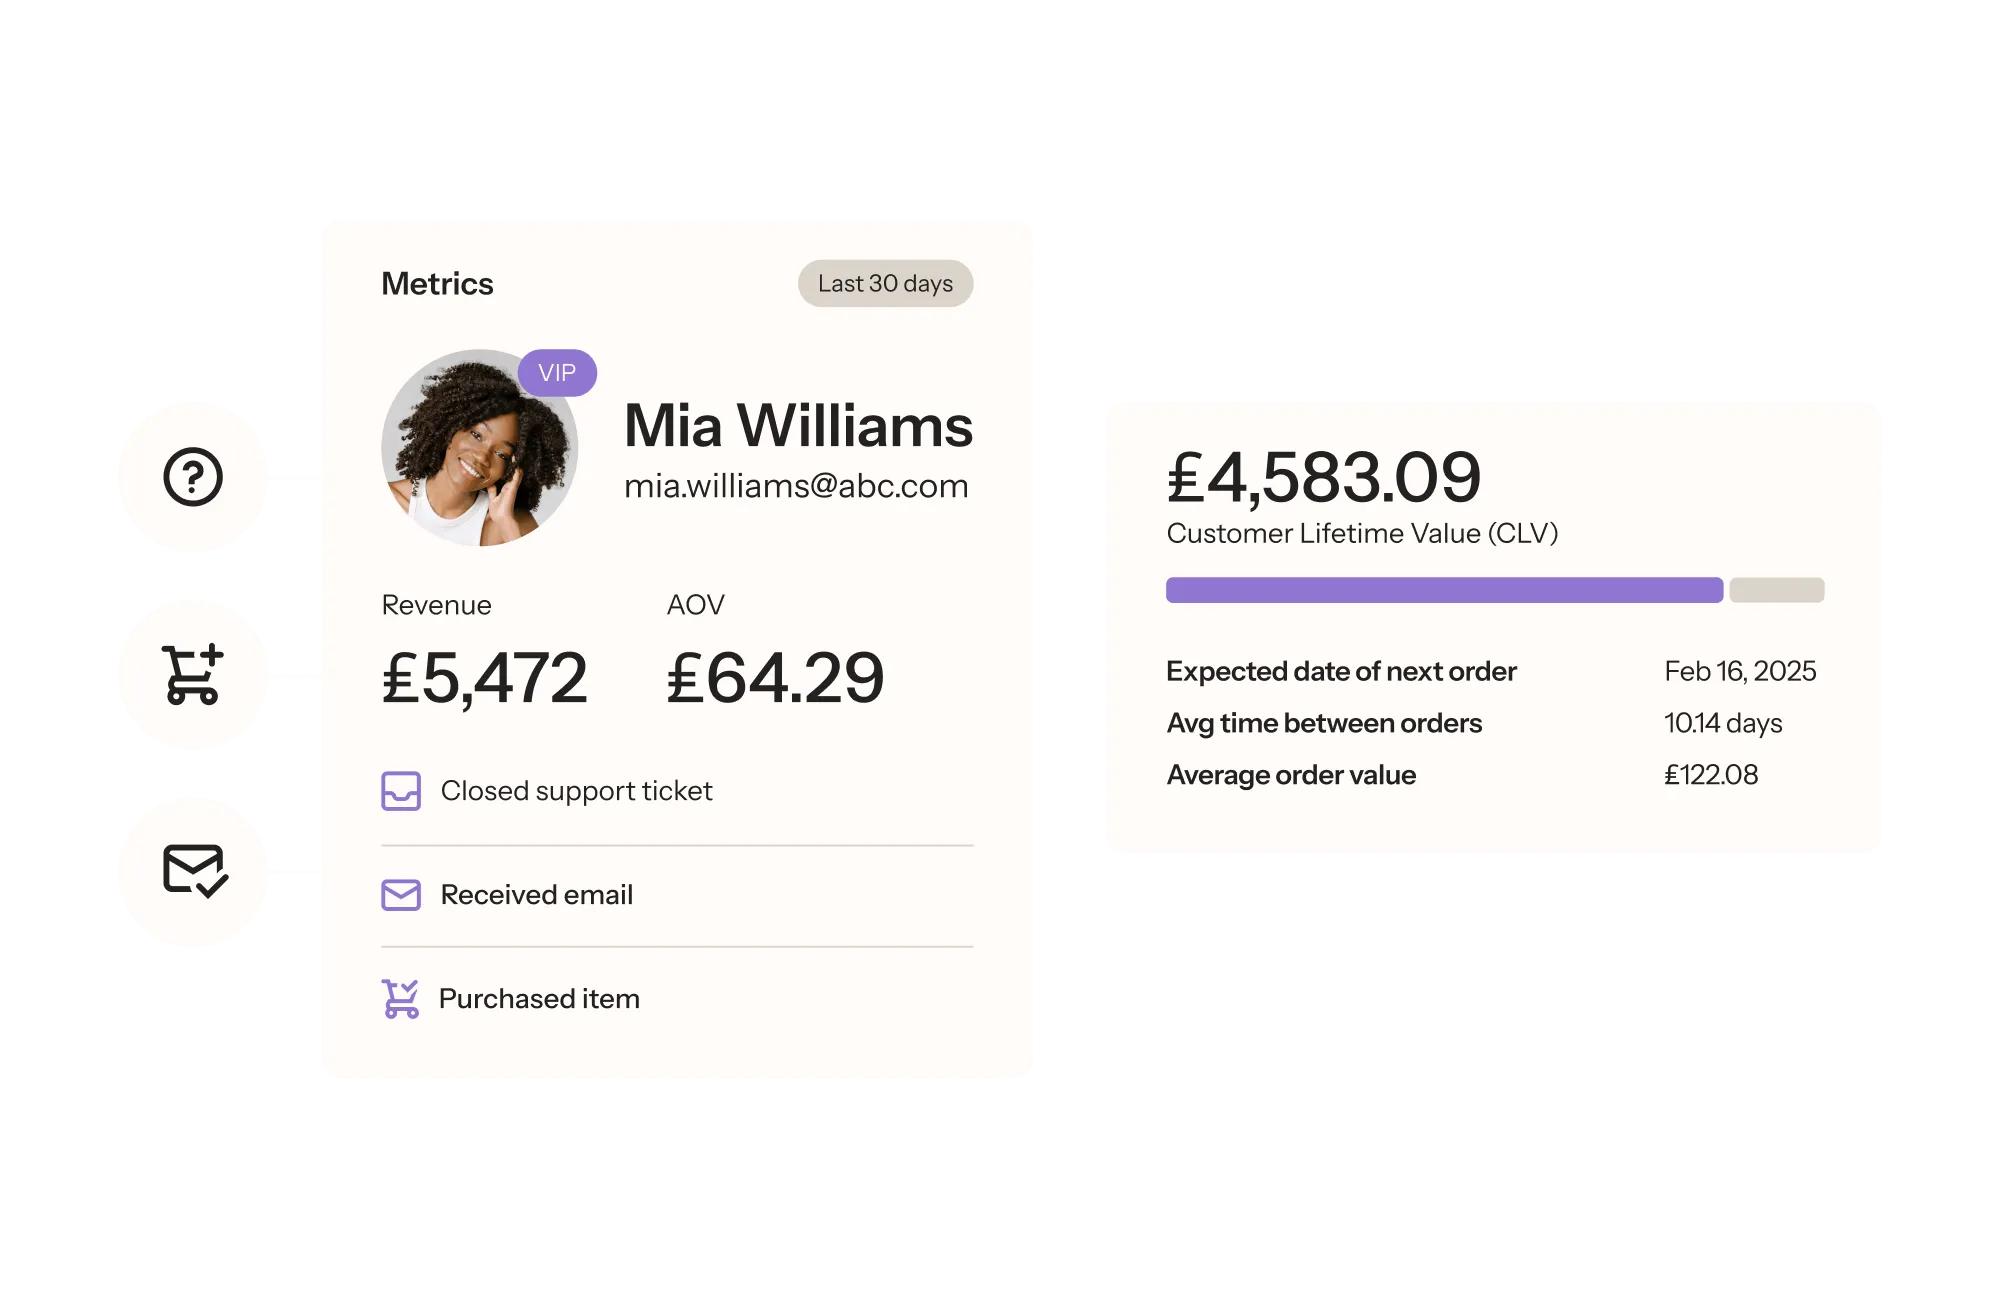Click the cart icon beside Purchased item
The image size is (2000, 1300).
tap(401, 999)
